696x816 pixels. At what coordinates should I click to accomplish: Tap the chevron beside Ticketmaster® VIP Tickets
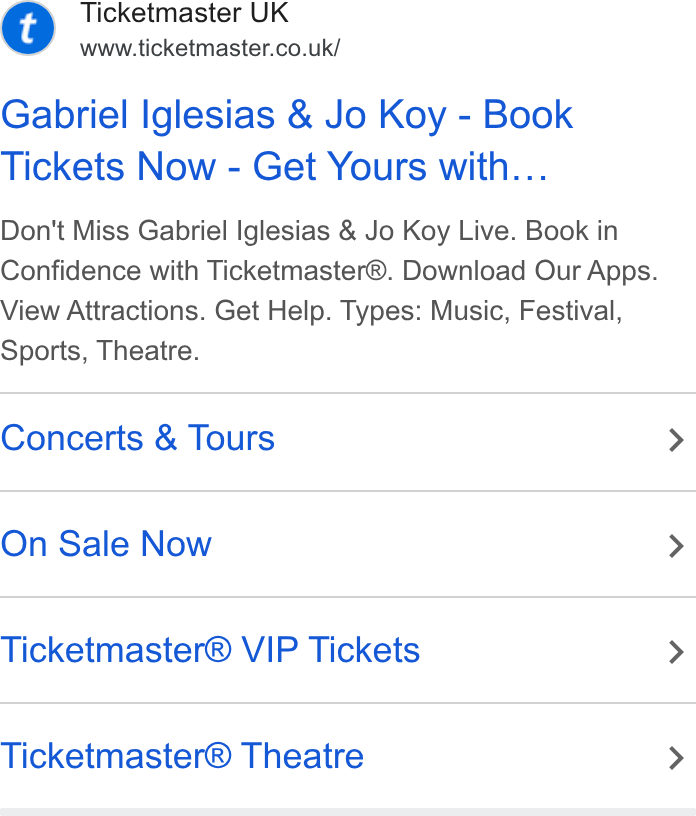coord(676,652)
